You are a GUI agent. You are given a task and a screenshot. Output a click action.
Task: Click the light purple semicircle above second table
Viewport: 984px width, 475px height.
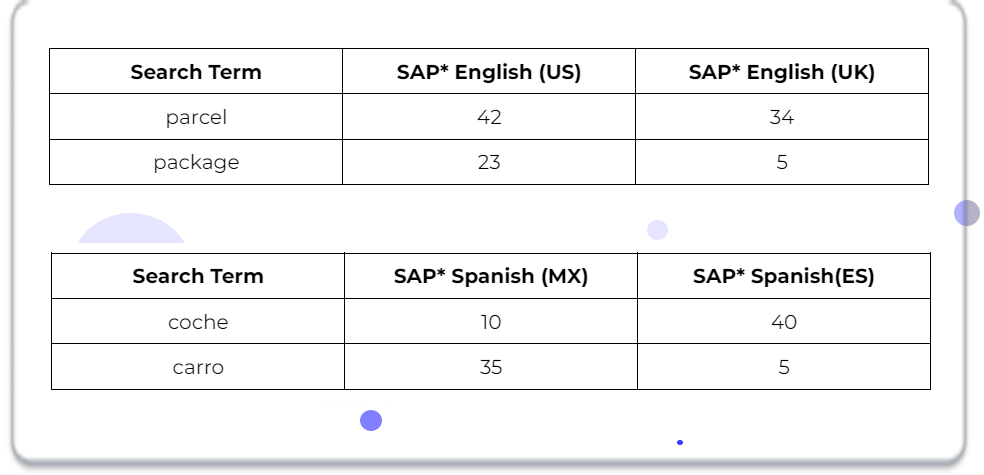click(131, 229)
